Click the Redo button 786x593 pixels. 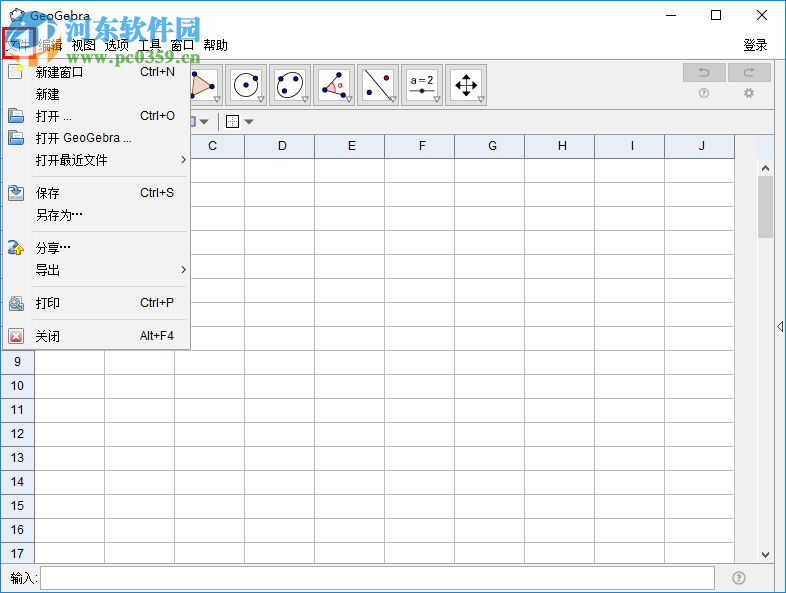coord(749,73)
